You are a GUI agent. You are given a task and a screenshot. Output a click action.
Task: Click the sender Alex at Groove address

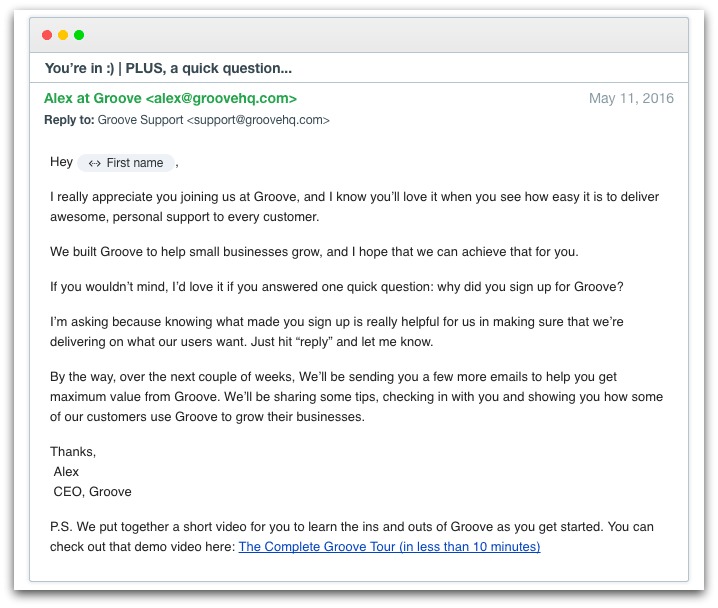pos(170,98)
